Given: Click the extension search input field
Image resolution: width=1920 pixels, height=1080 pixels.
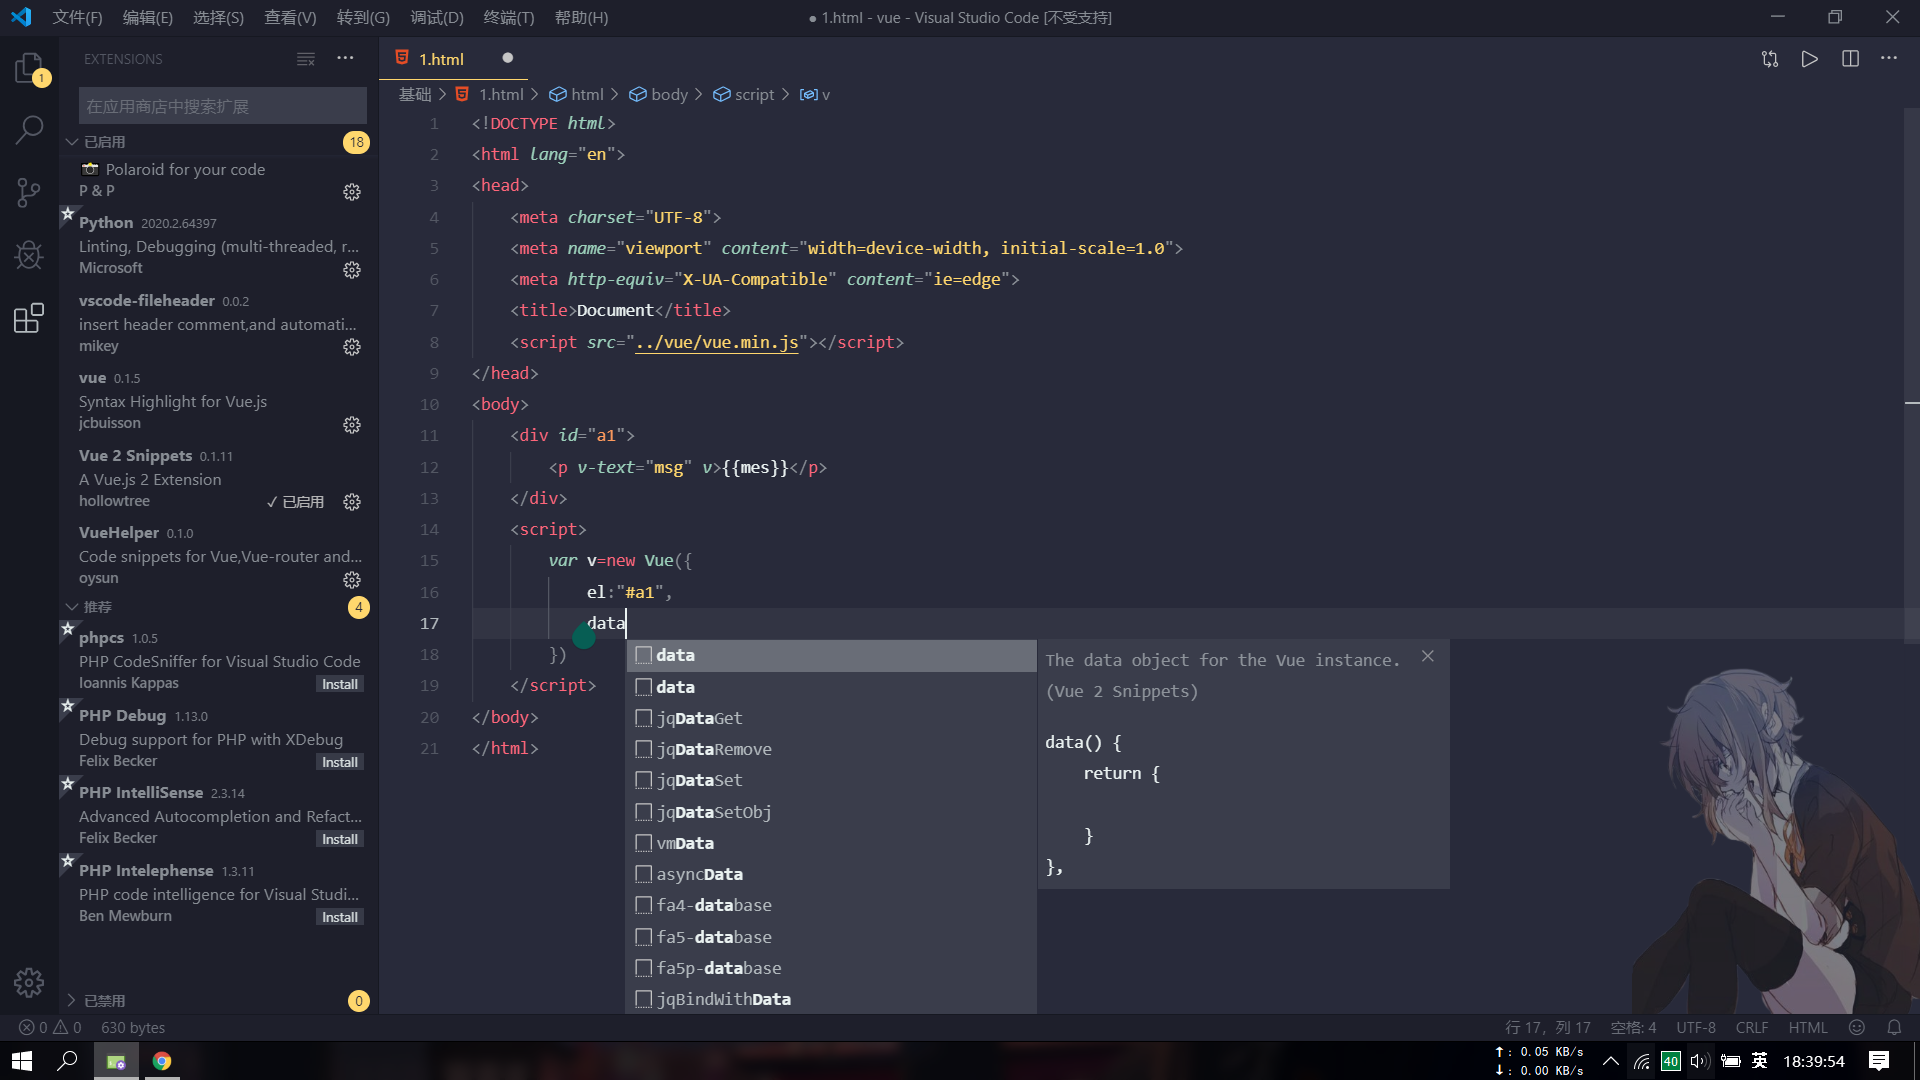Looking at the screenshot, I should (222, 106).
